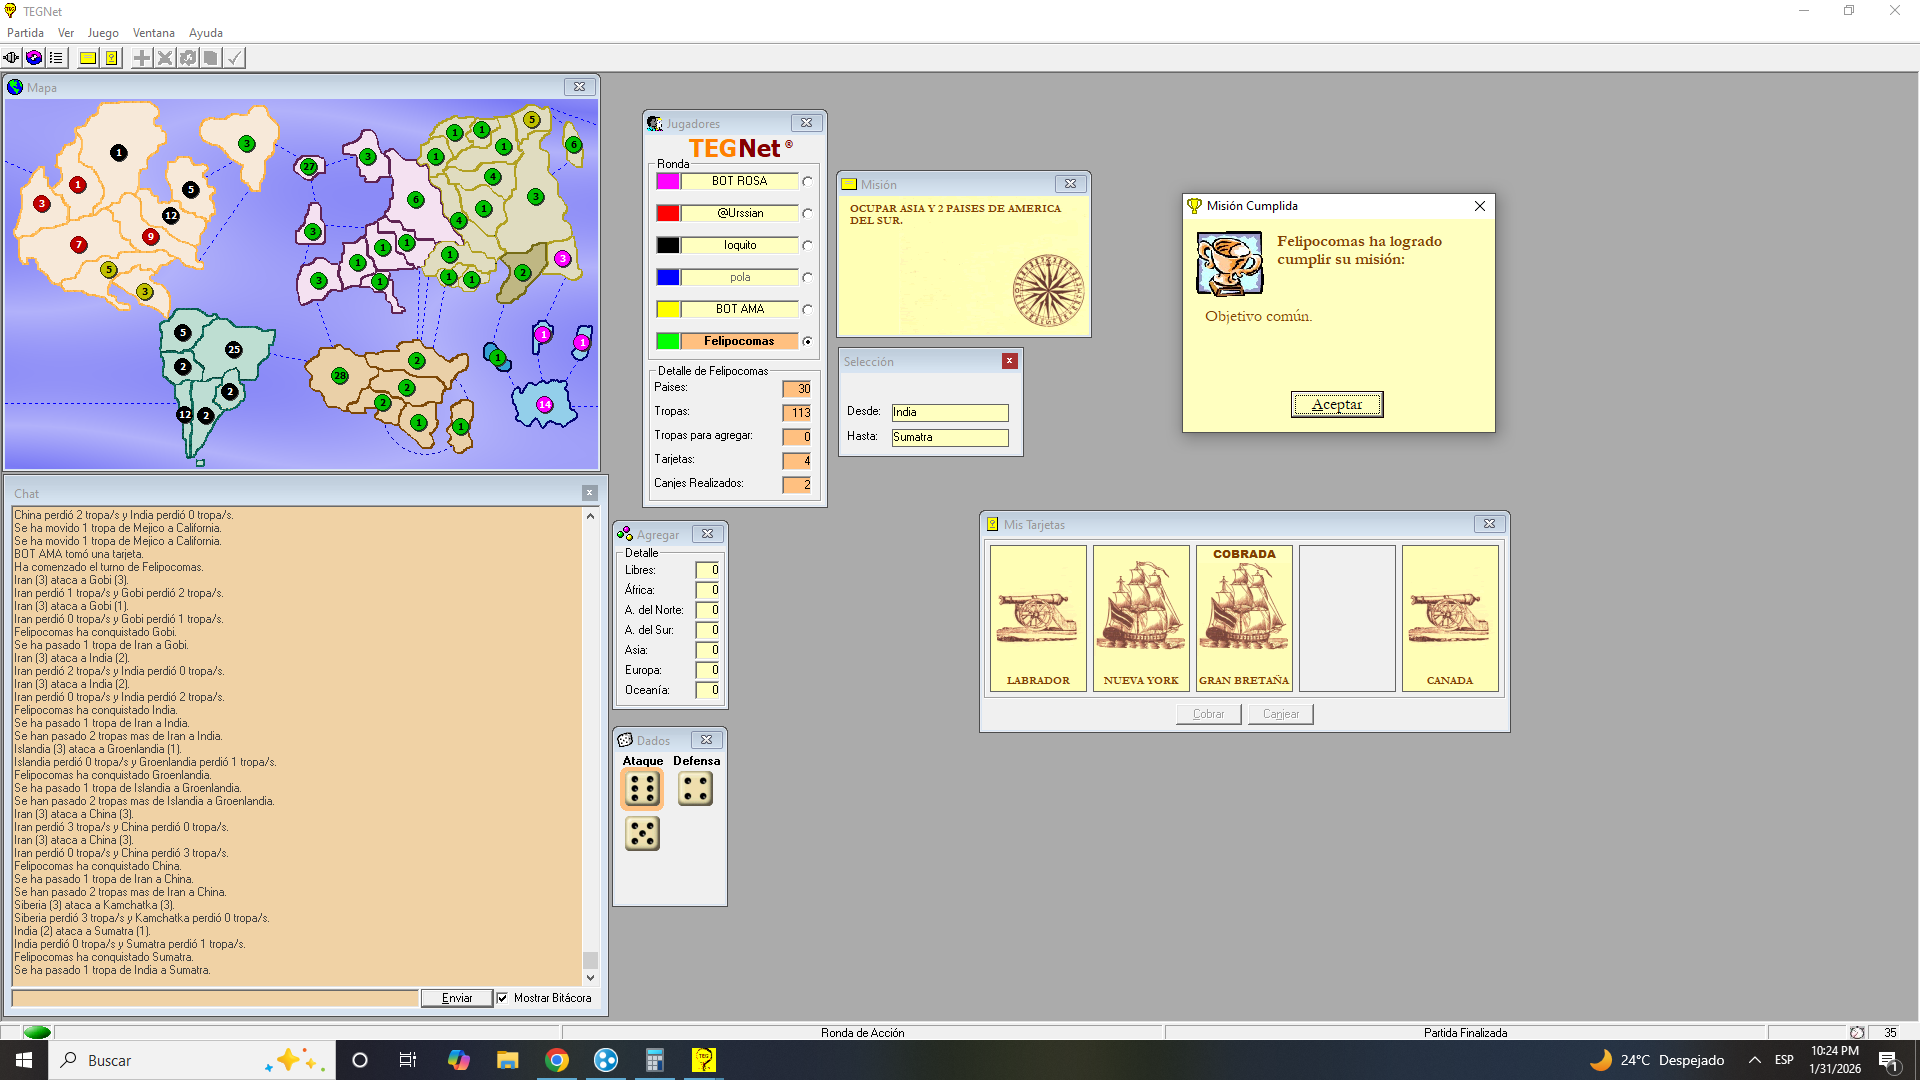Screen dimensions: 1920x1080
Task: Click the checkmark end turn toolbar icon
Action: [234, 58]
